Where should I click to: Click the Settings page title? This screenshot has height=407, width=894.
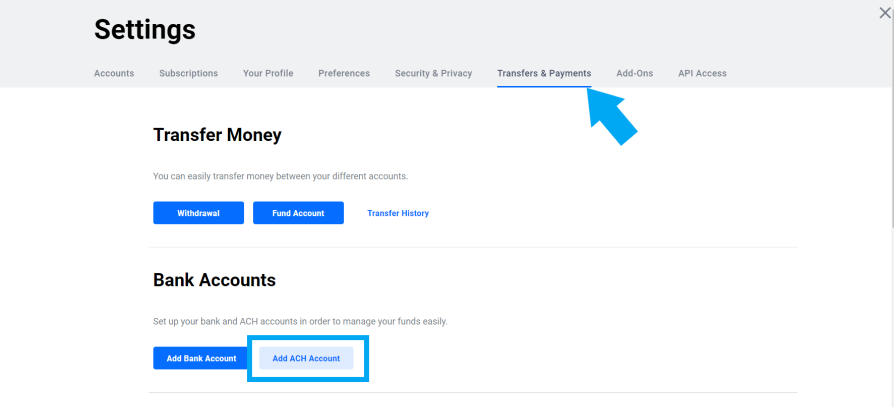tap(145, 29)
